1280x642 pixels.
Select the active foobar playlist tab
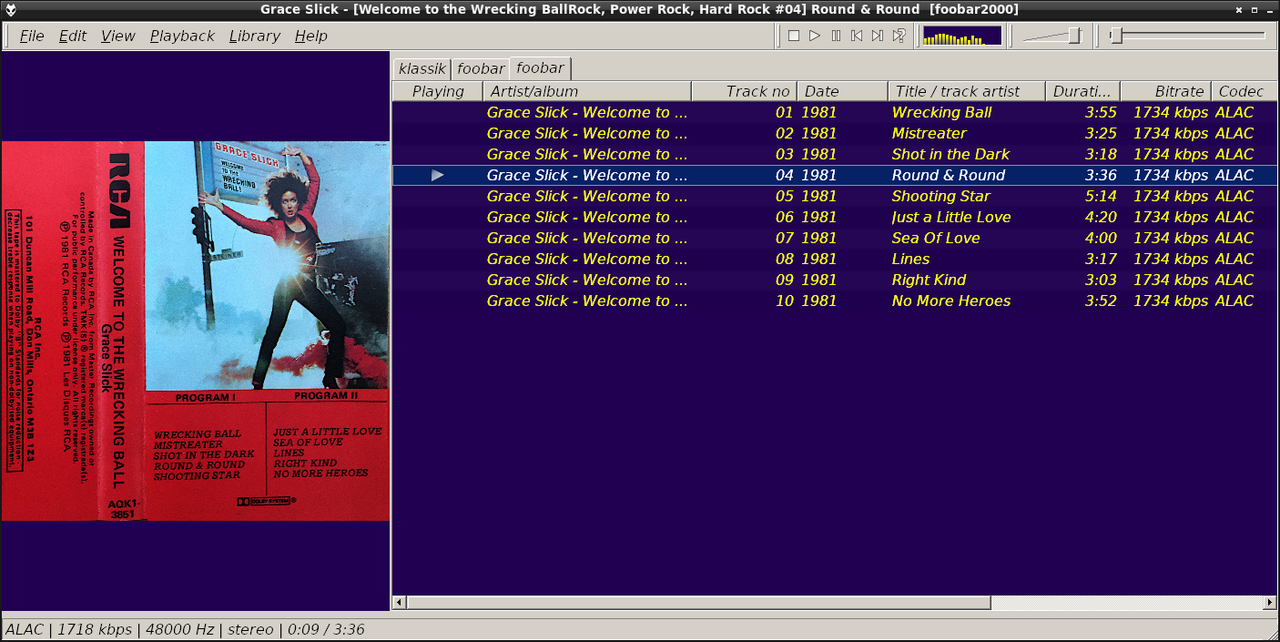(541, 68)
